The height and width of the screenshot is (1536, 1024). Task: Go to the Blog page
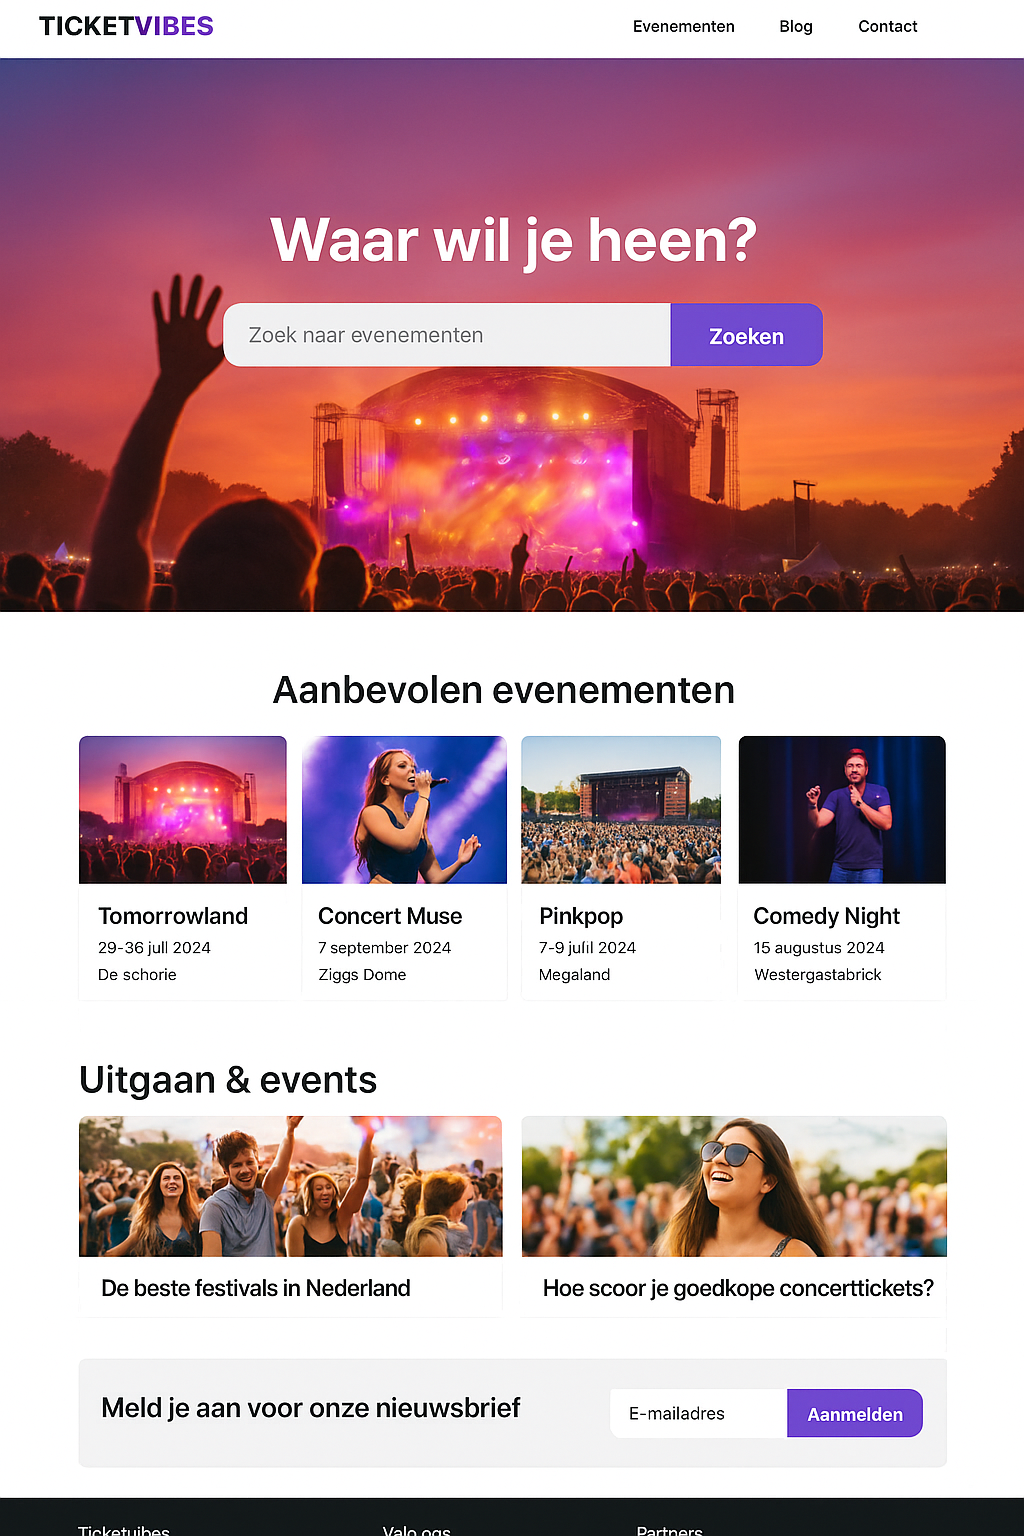point(796,26)
